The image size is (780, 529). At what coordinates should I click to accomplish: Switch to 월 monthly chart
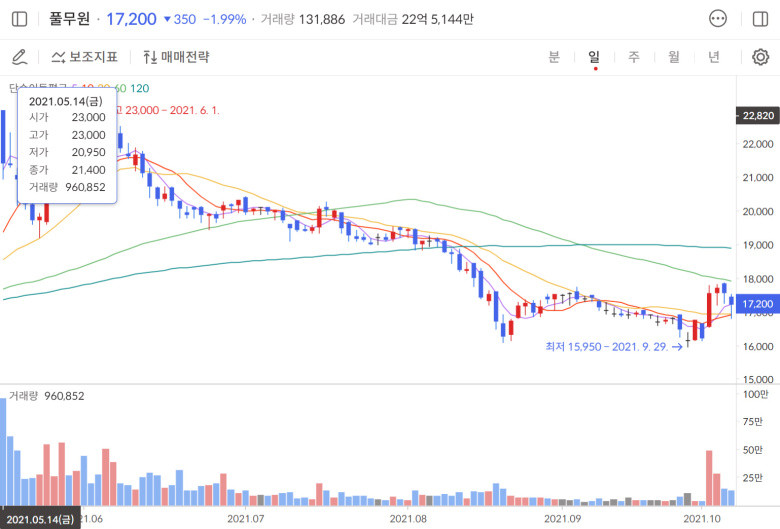click(x=674, y=57)
